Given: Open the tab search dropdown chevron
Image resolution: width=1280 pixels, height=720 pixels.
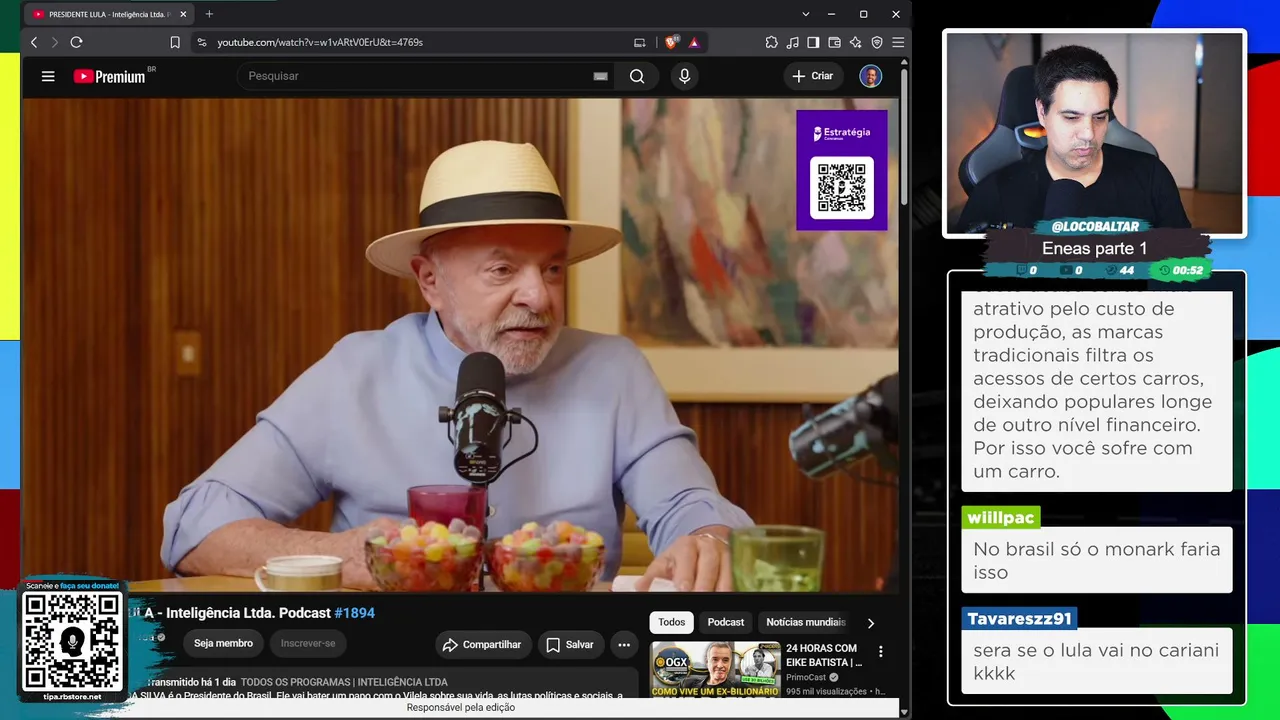Looking at the screenshot, I should tap(806, 14).
